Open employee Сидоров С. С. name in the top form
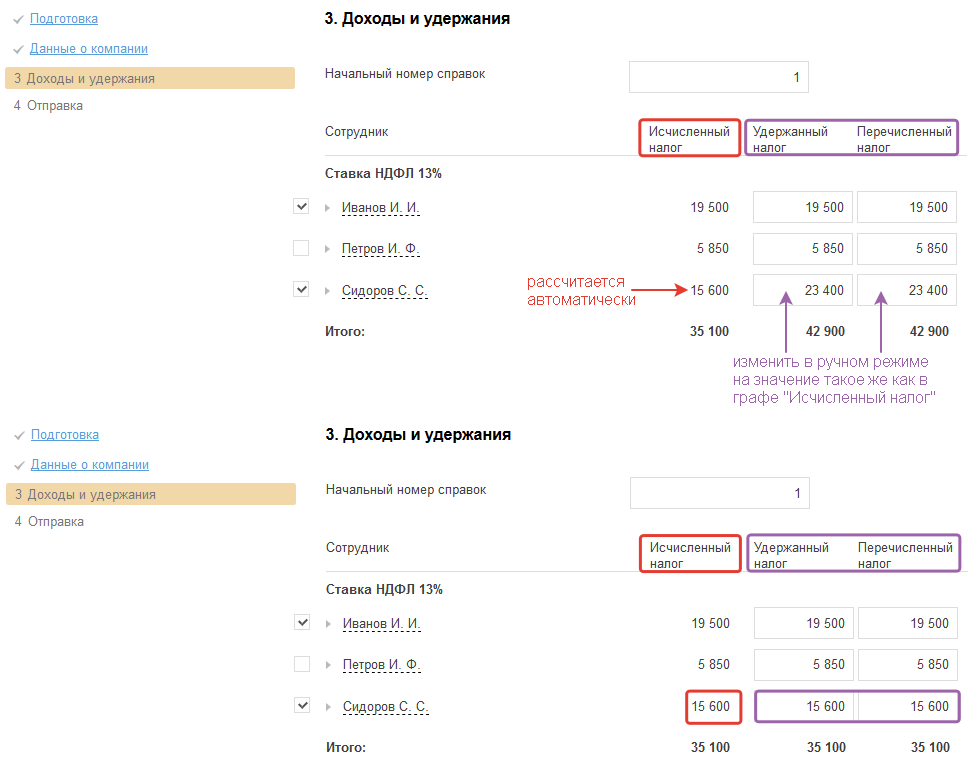980x772 pixels. pos(384,291)
